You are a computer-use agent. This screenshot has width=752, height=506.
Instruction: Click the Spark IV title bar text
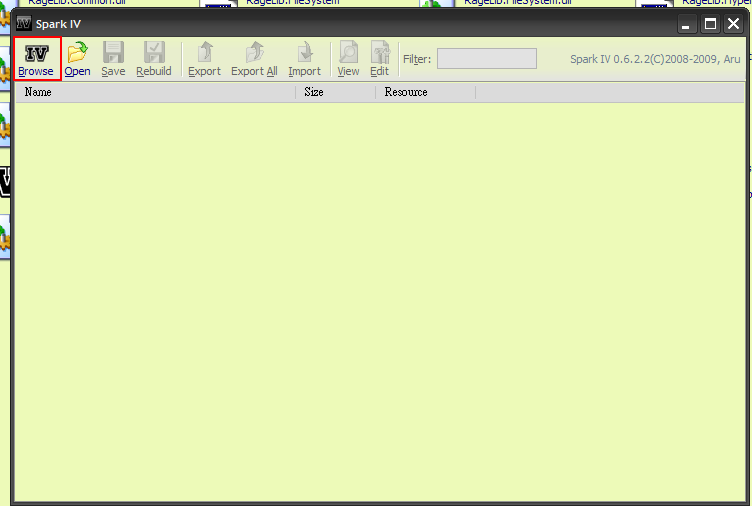tap(59, 24)
